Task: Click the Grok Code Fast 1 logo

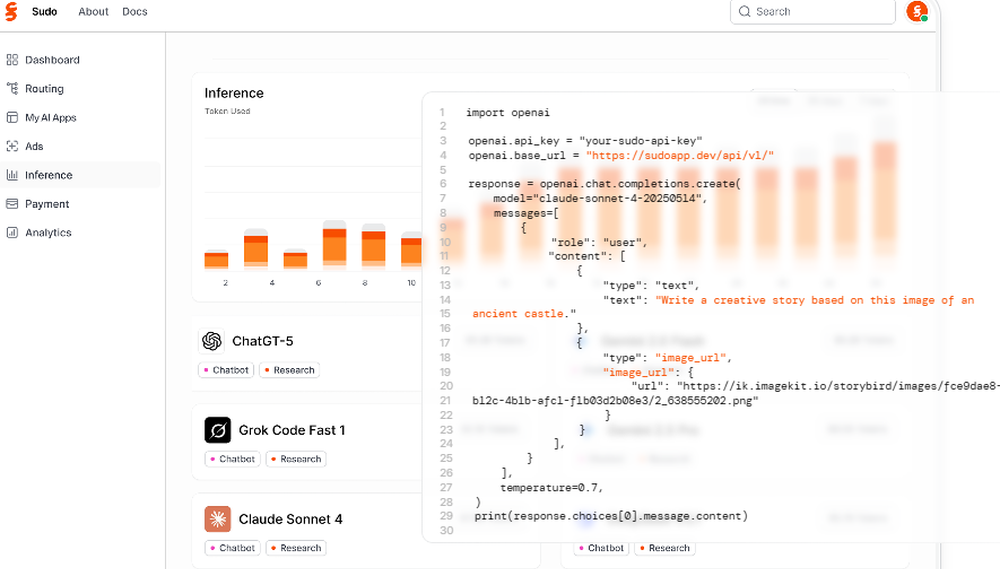Action: point(218,430)
